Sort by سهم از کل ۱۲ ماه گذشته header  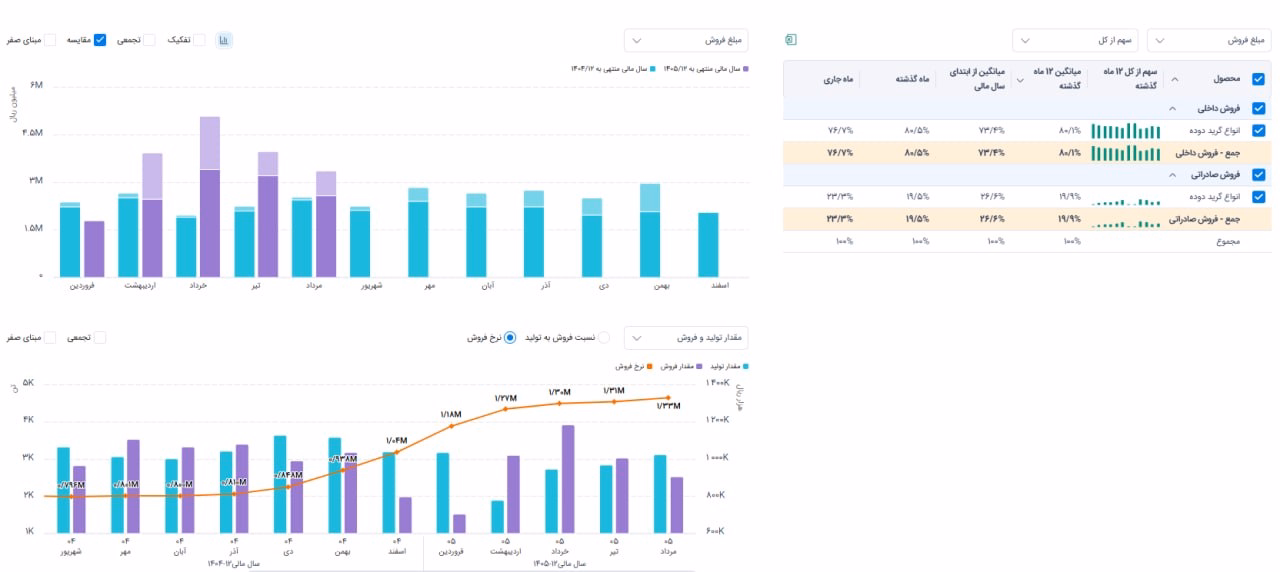pyautogui.click(x=1130, y=79)
